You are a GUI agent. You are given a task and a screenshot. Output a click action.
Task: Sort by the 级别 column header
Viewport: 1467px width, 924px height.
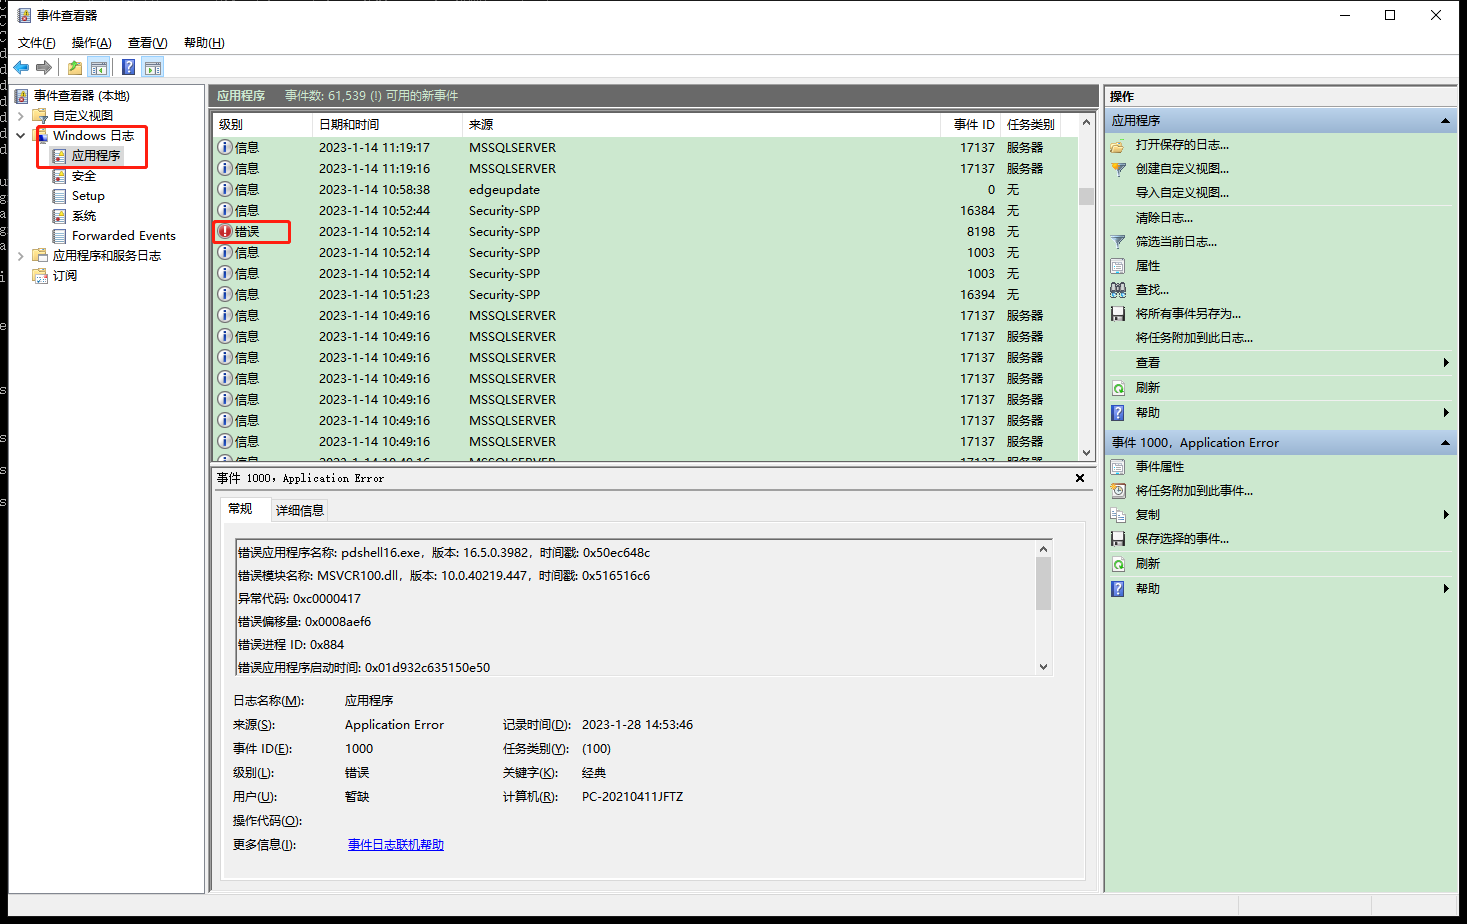262,125
